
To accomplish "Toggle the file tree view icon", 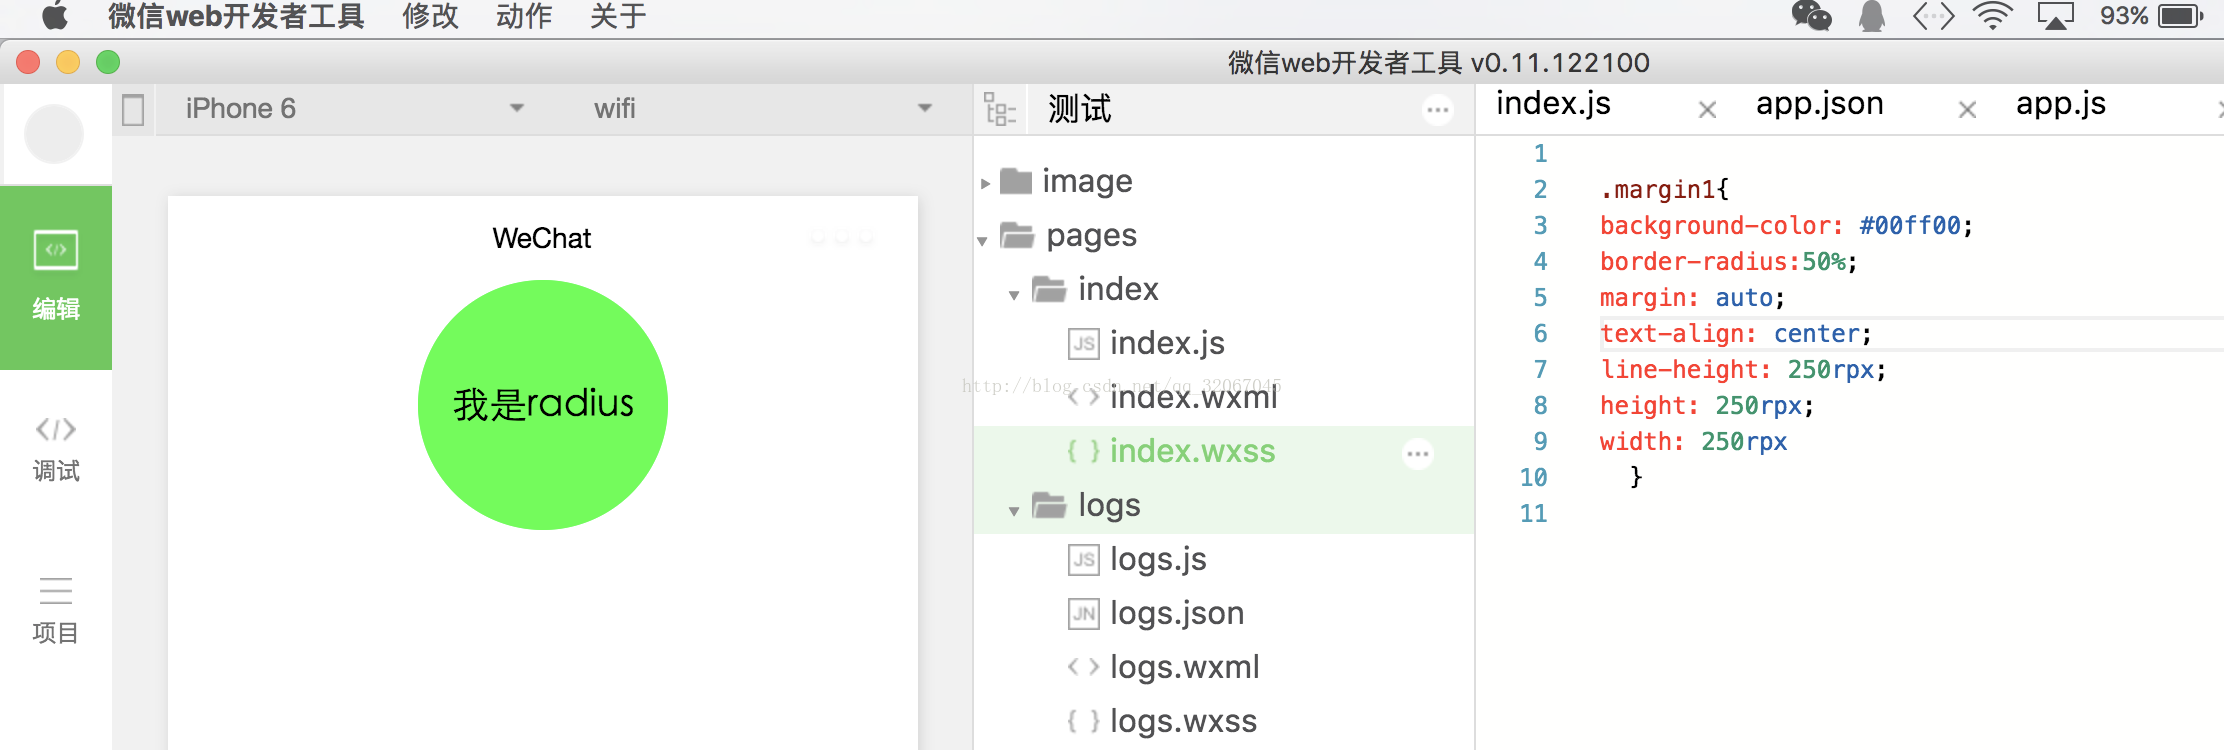I will [999, 109].
